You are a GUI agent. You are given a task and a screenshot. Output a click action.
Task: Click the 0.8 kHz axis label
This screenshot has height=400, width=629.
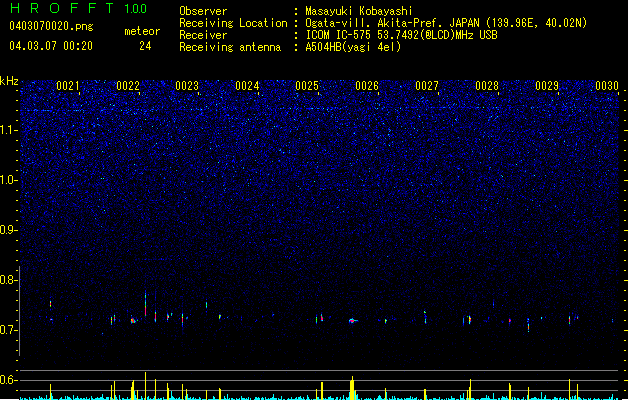(9, 280)
